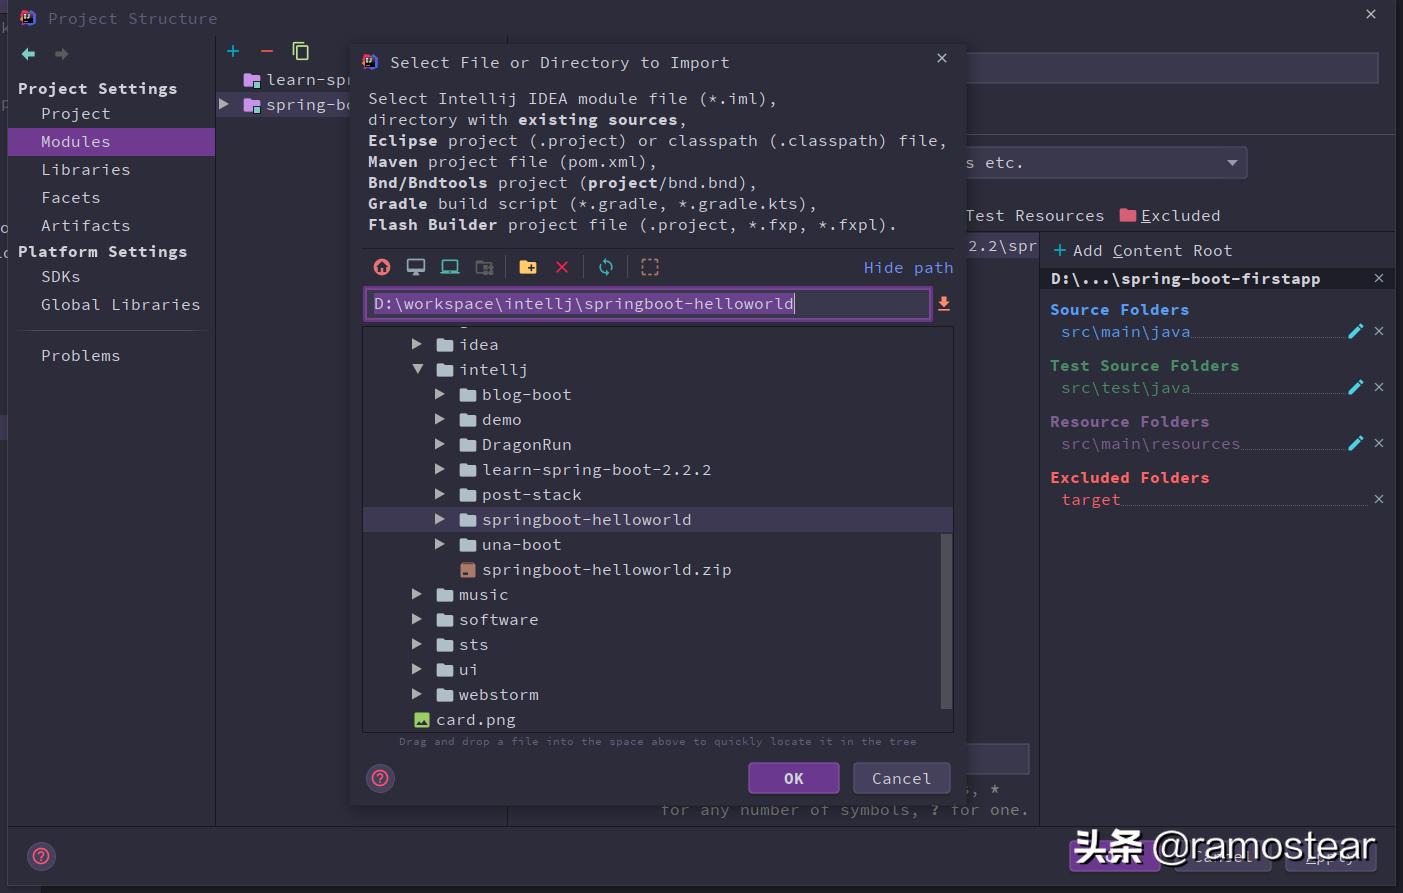1403x893 pixels.
Task: Expand the post-stack folder
Action: (x=439, y=494)
